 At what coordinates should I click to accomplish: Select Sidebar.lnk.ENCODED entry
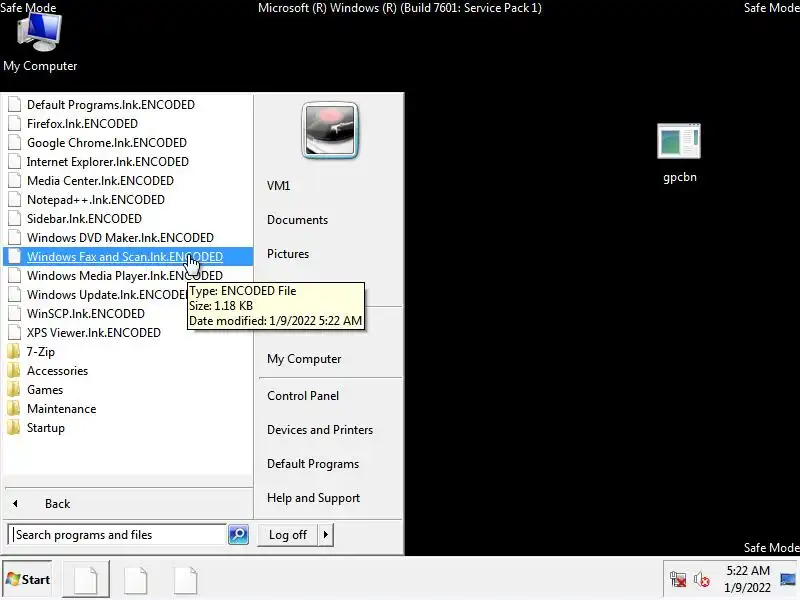coord(84,218)
